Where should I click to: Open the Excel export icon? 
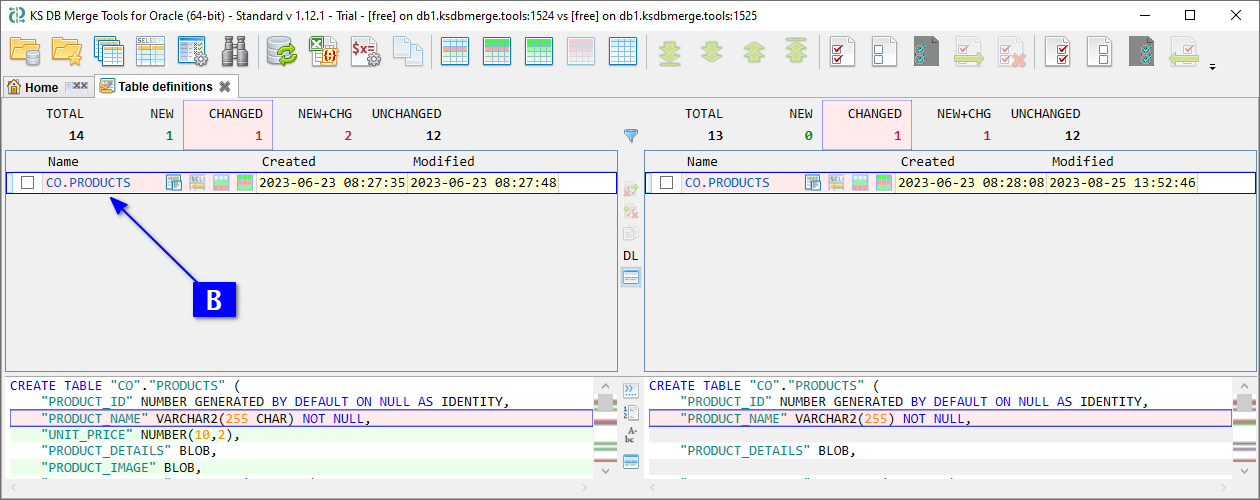[x=322, y=51]
